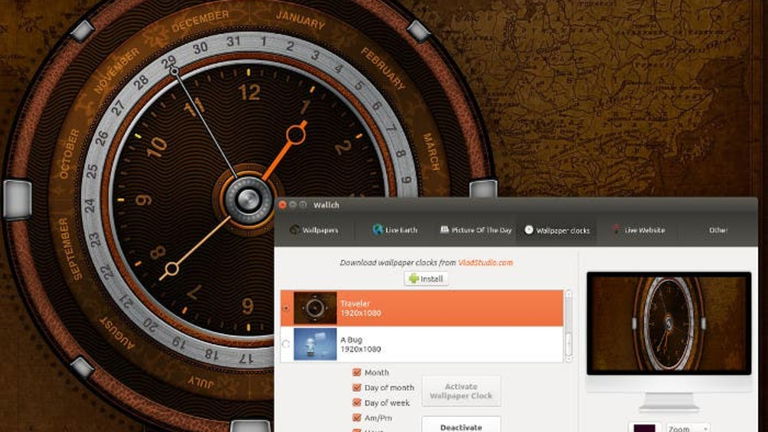Viewport: 768px width, 432px height.
Task: Click the Live Website pin icon
Action: (x=616, y=230)
